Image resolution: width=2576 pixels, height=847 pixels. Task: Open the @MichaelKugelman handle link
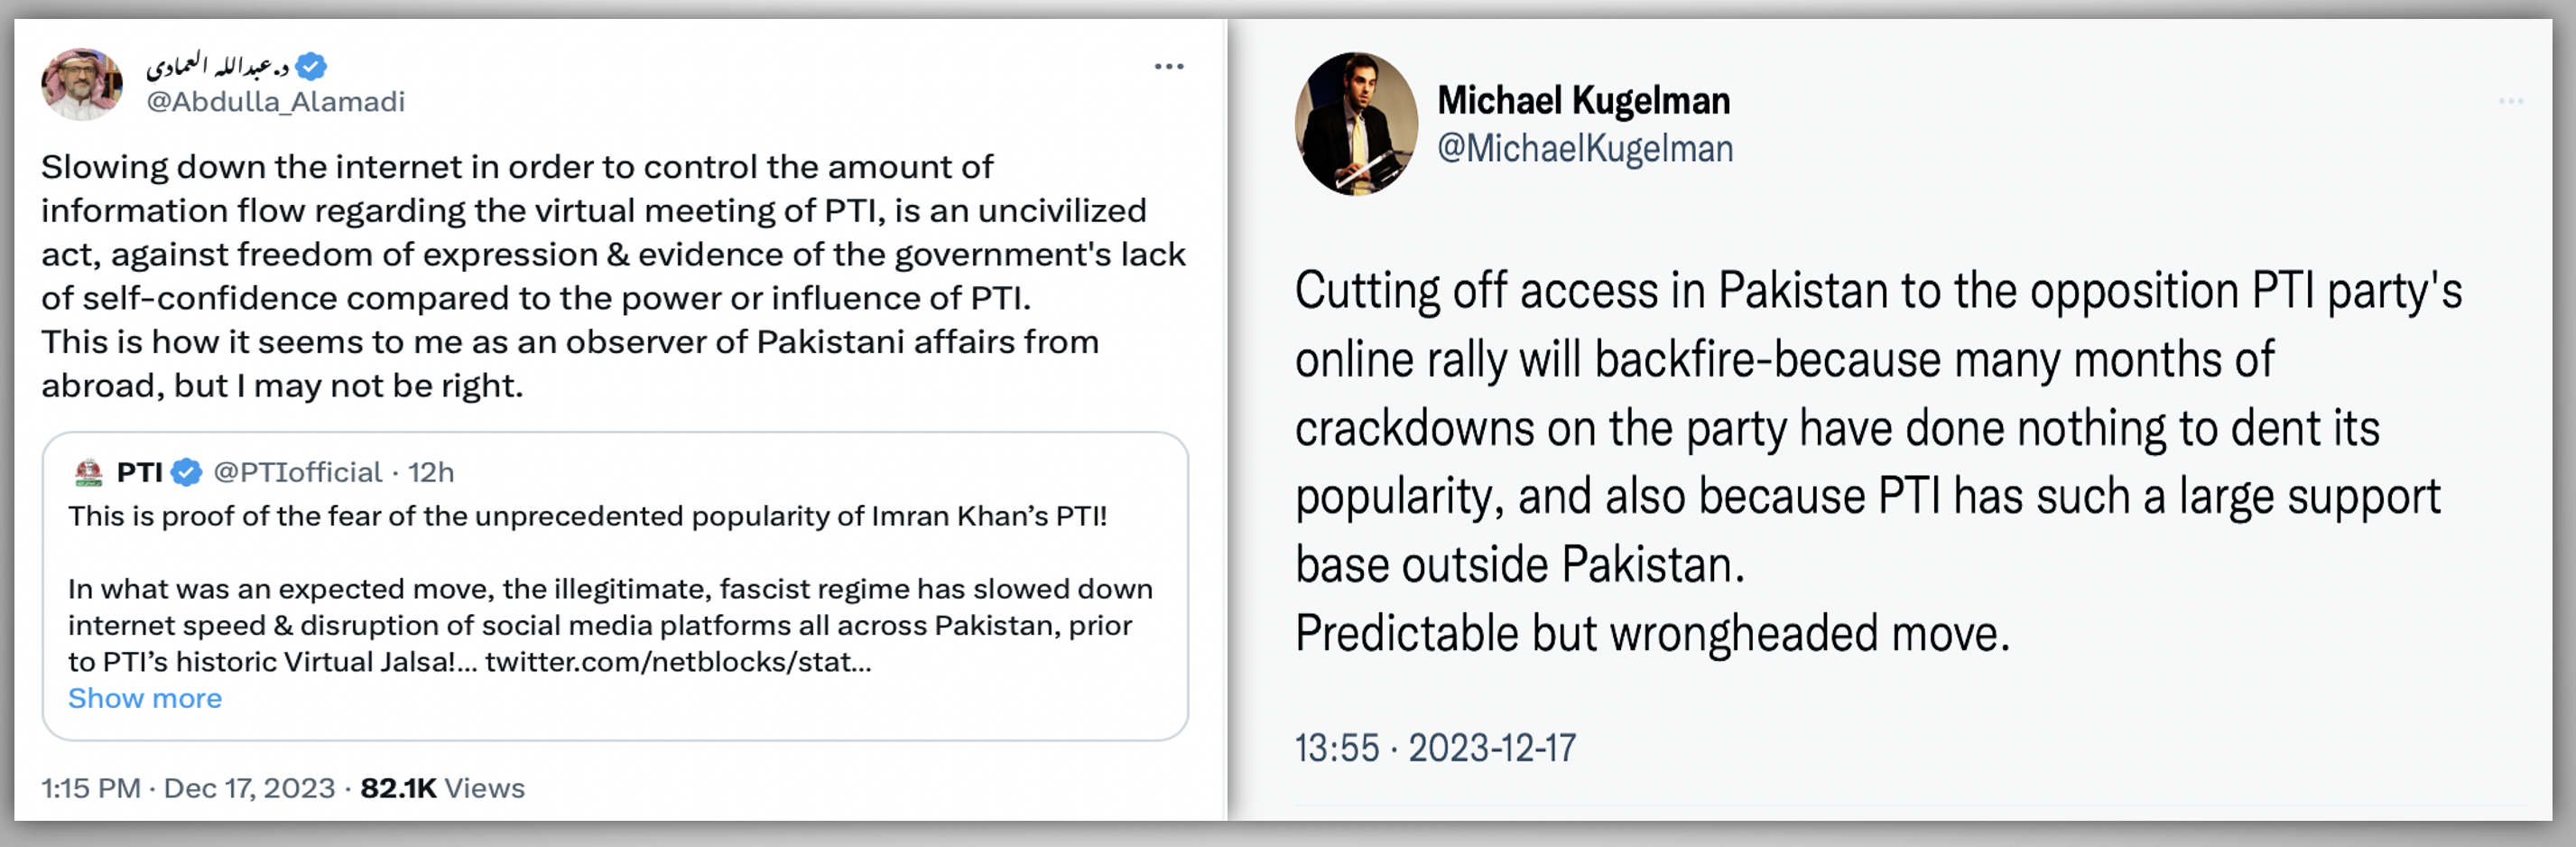tap(1585, 149)
